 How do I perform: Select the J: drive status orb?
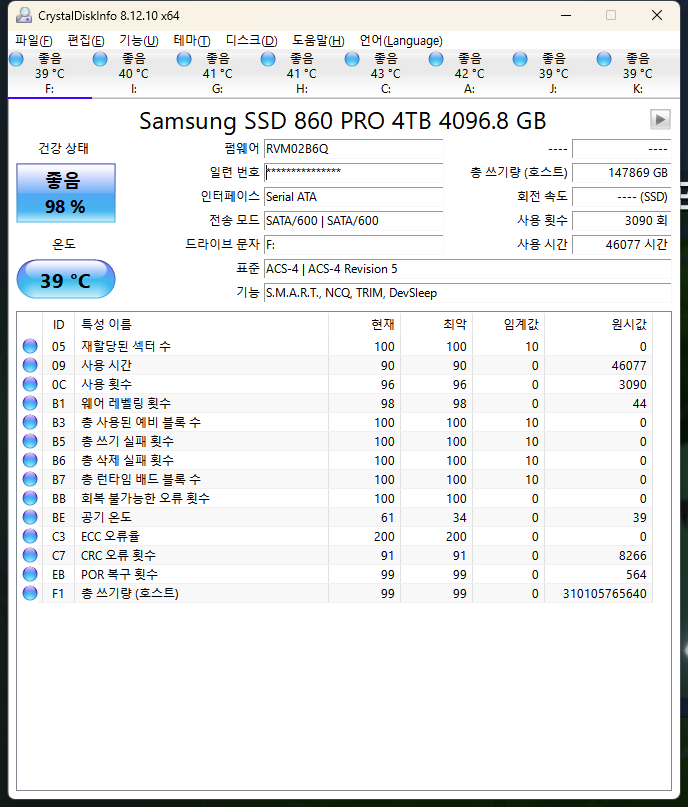(520, 60)
